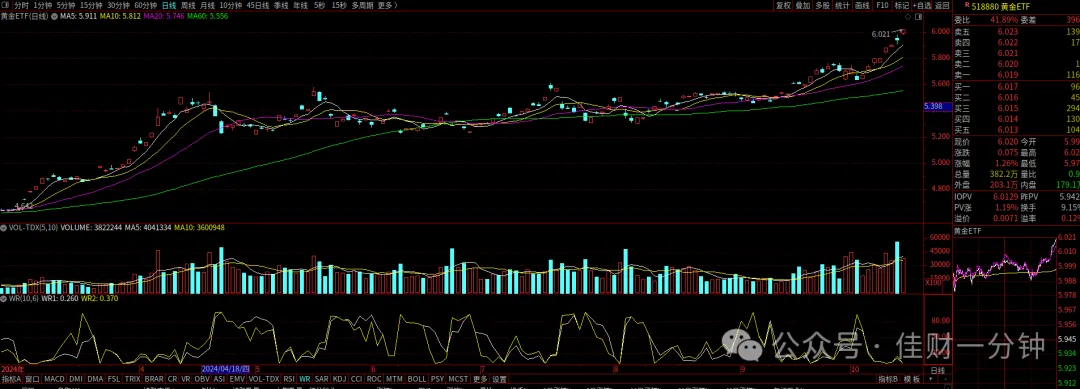Open the 多周期 multi-period selector
The image size is (1080, 389).
pos(364,6)
